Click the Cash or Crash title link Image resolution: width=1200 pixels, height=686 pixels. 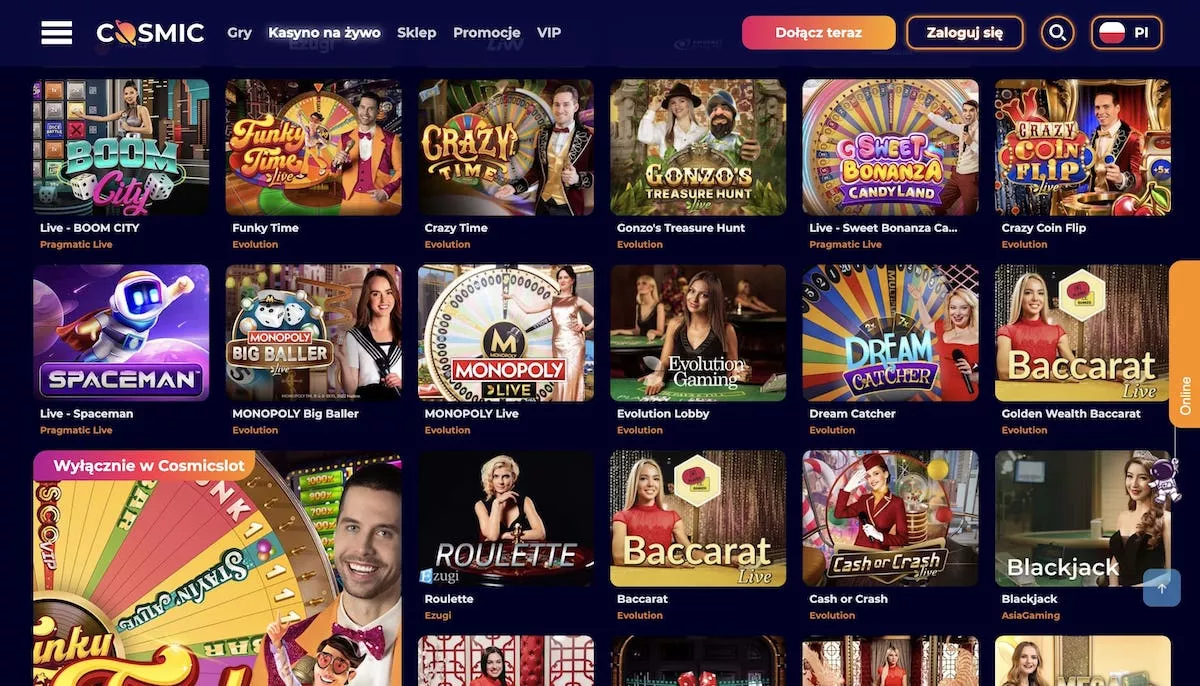848,599
